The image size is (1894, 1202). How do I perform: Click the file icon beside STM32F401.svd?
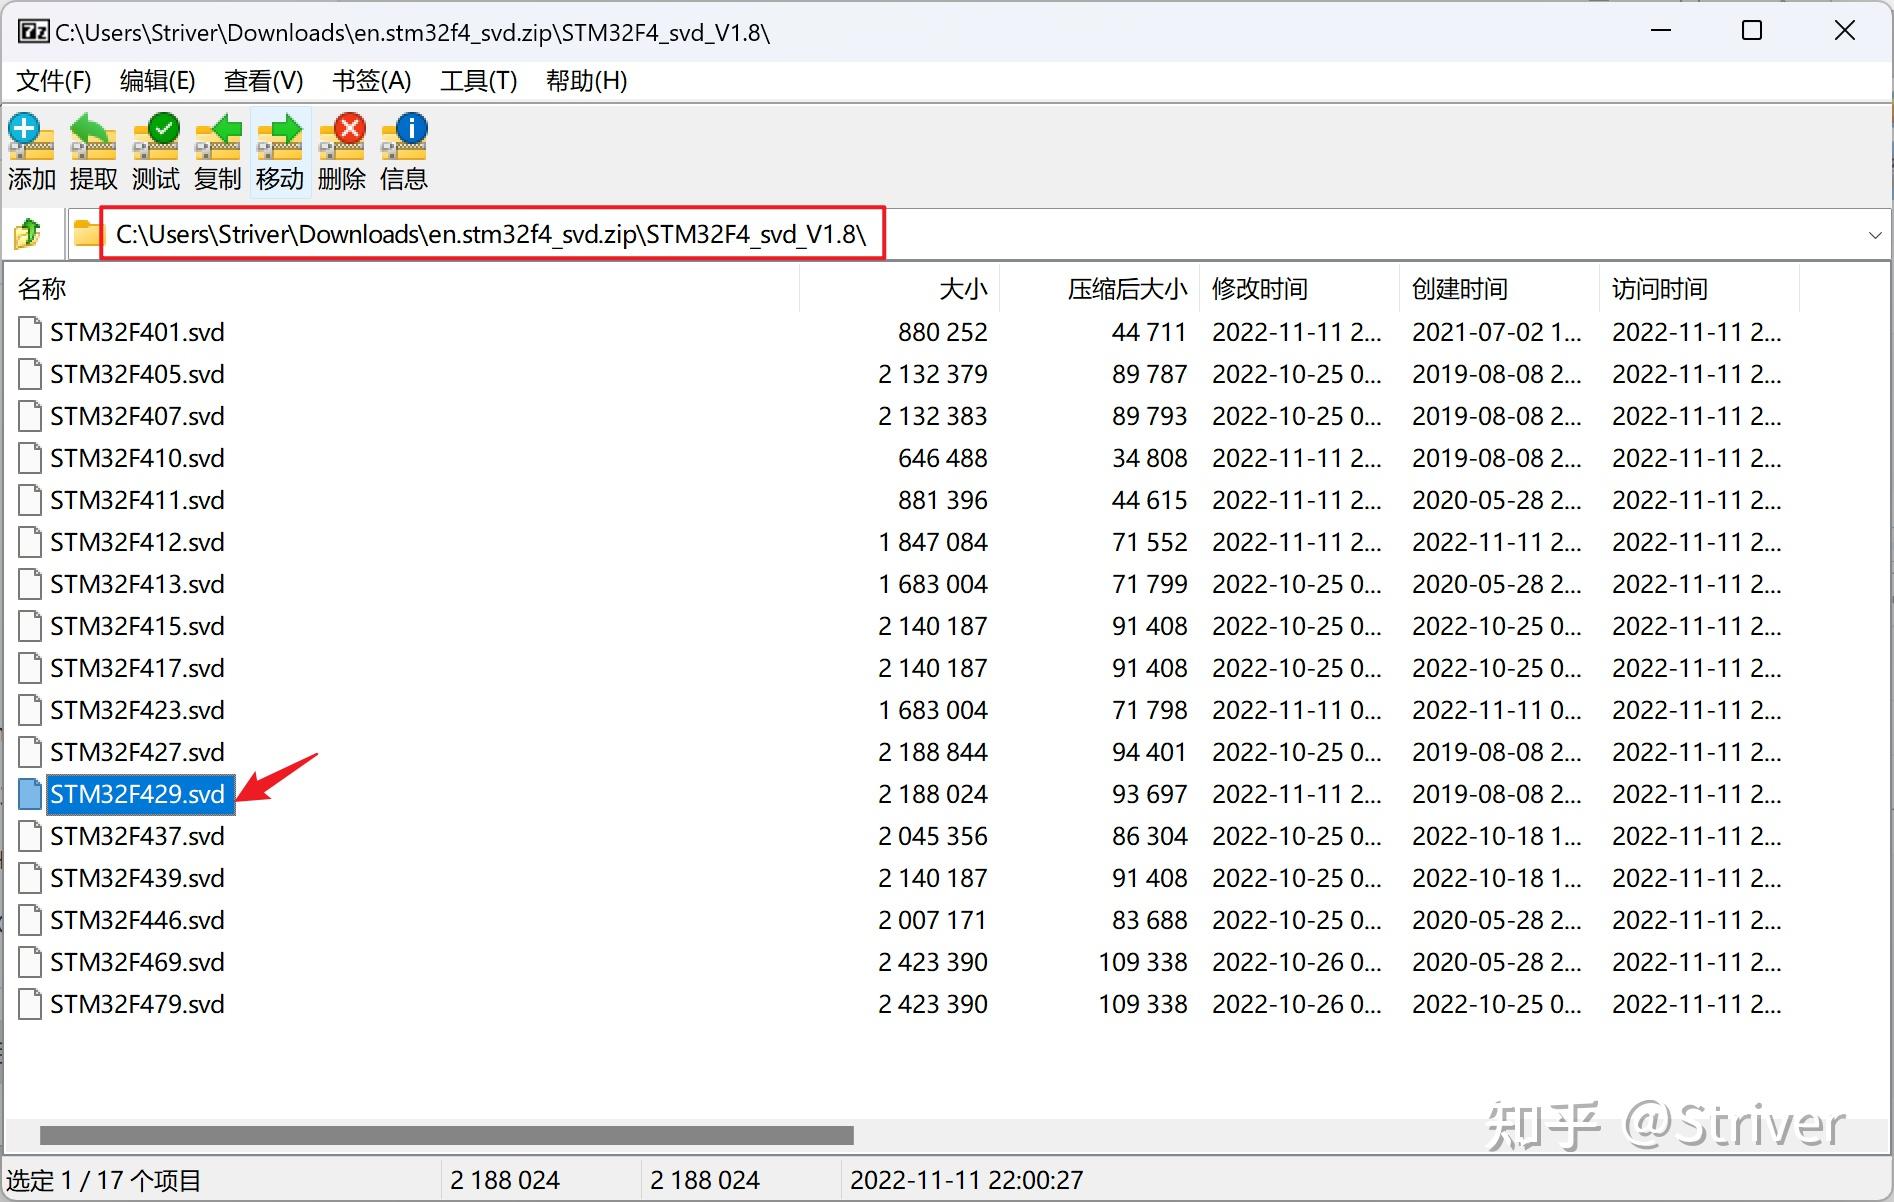tap(31, 332)
